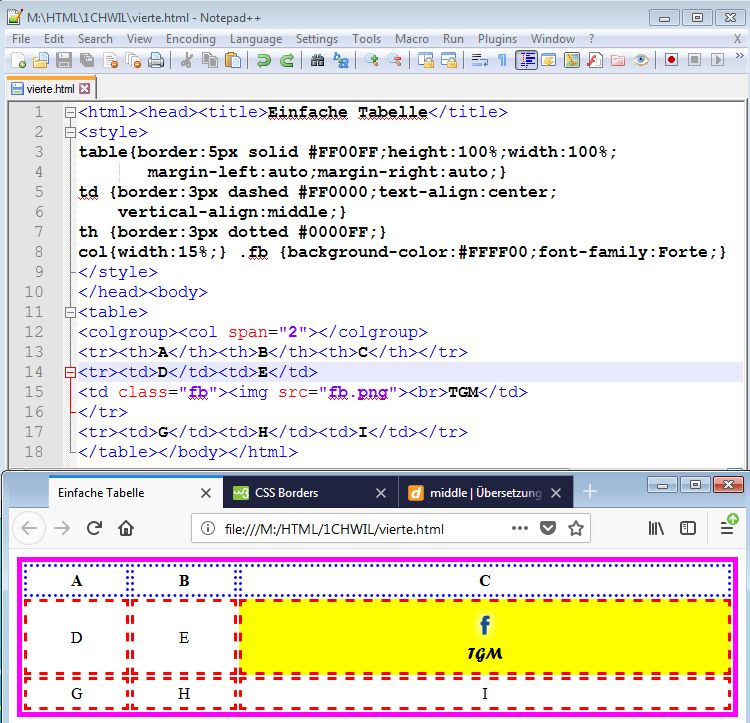Viewport: 750px width, 723px height.
Task: Open the Search menu
Action: click(95, 39)
